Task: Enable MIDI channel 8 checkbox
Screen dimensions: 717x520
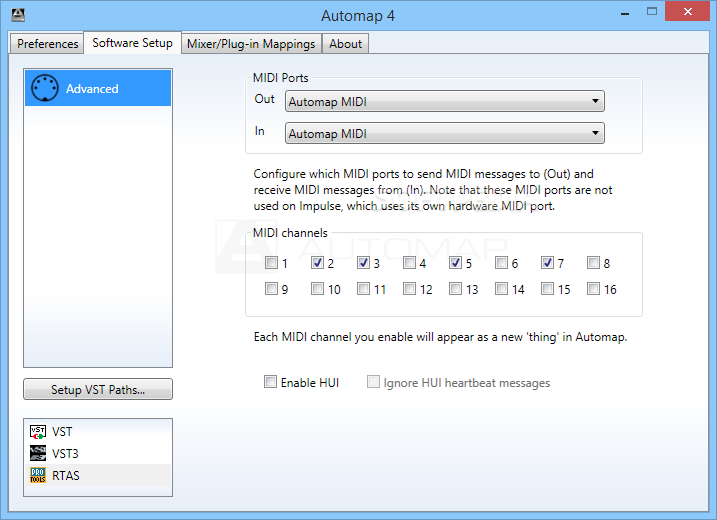Action: point(594,263)
